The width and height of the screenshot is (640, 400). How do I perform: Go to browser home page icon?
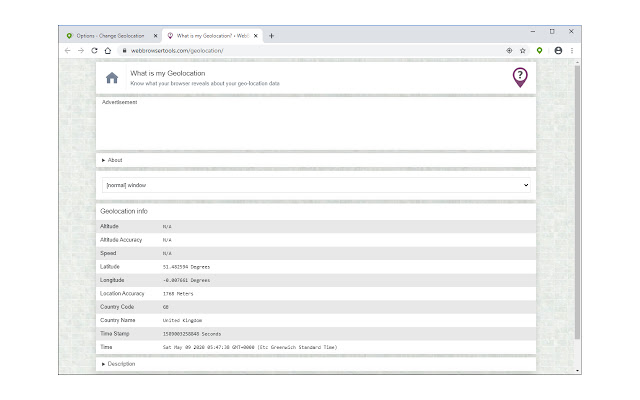108,50
